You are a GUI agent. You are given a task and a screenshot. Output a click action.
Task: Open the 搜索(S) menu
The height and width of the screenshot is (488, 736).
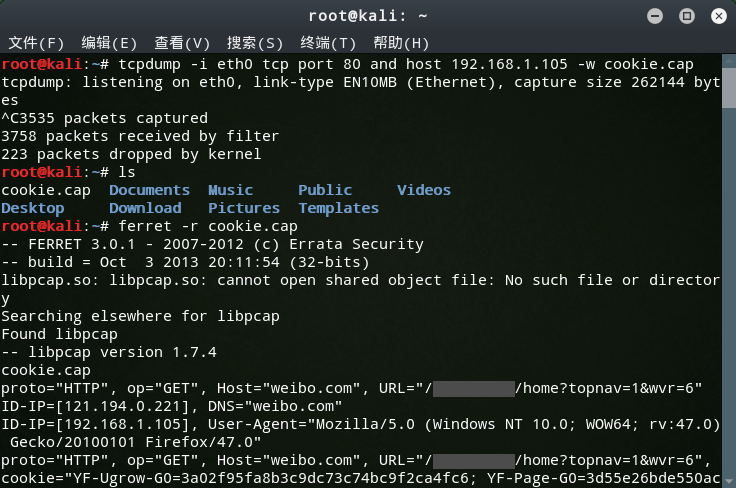click(255, 43)
